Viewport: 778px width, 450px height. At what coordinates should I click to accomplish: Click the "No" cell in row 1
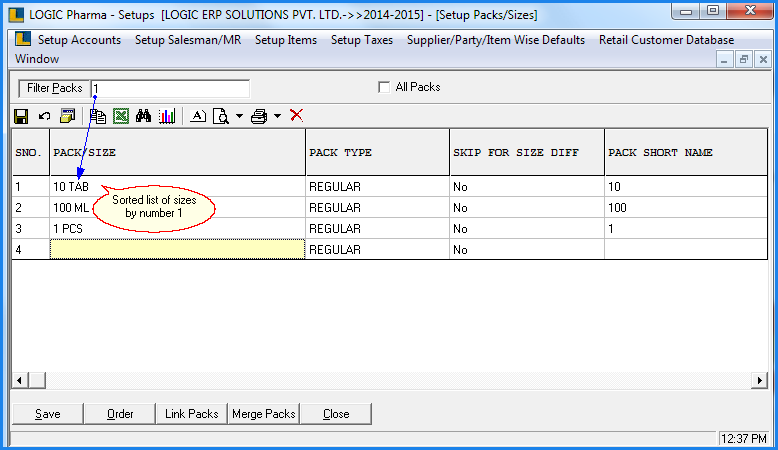pos(527,187)
